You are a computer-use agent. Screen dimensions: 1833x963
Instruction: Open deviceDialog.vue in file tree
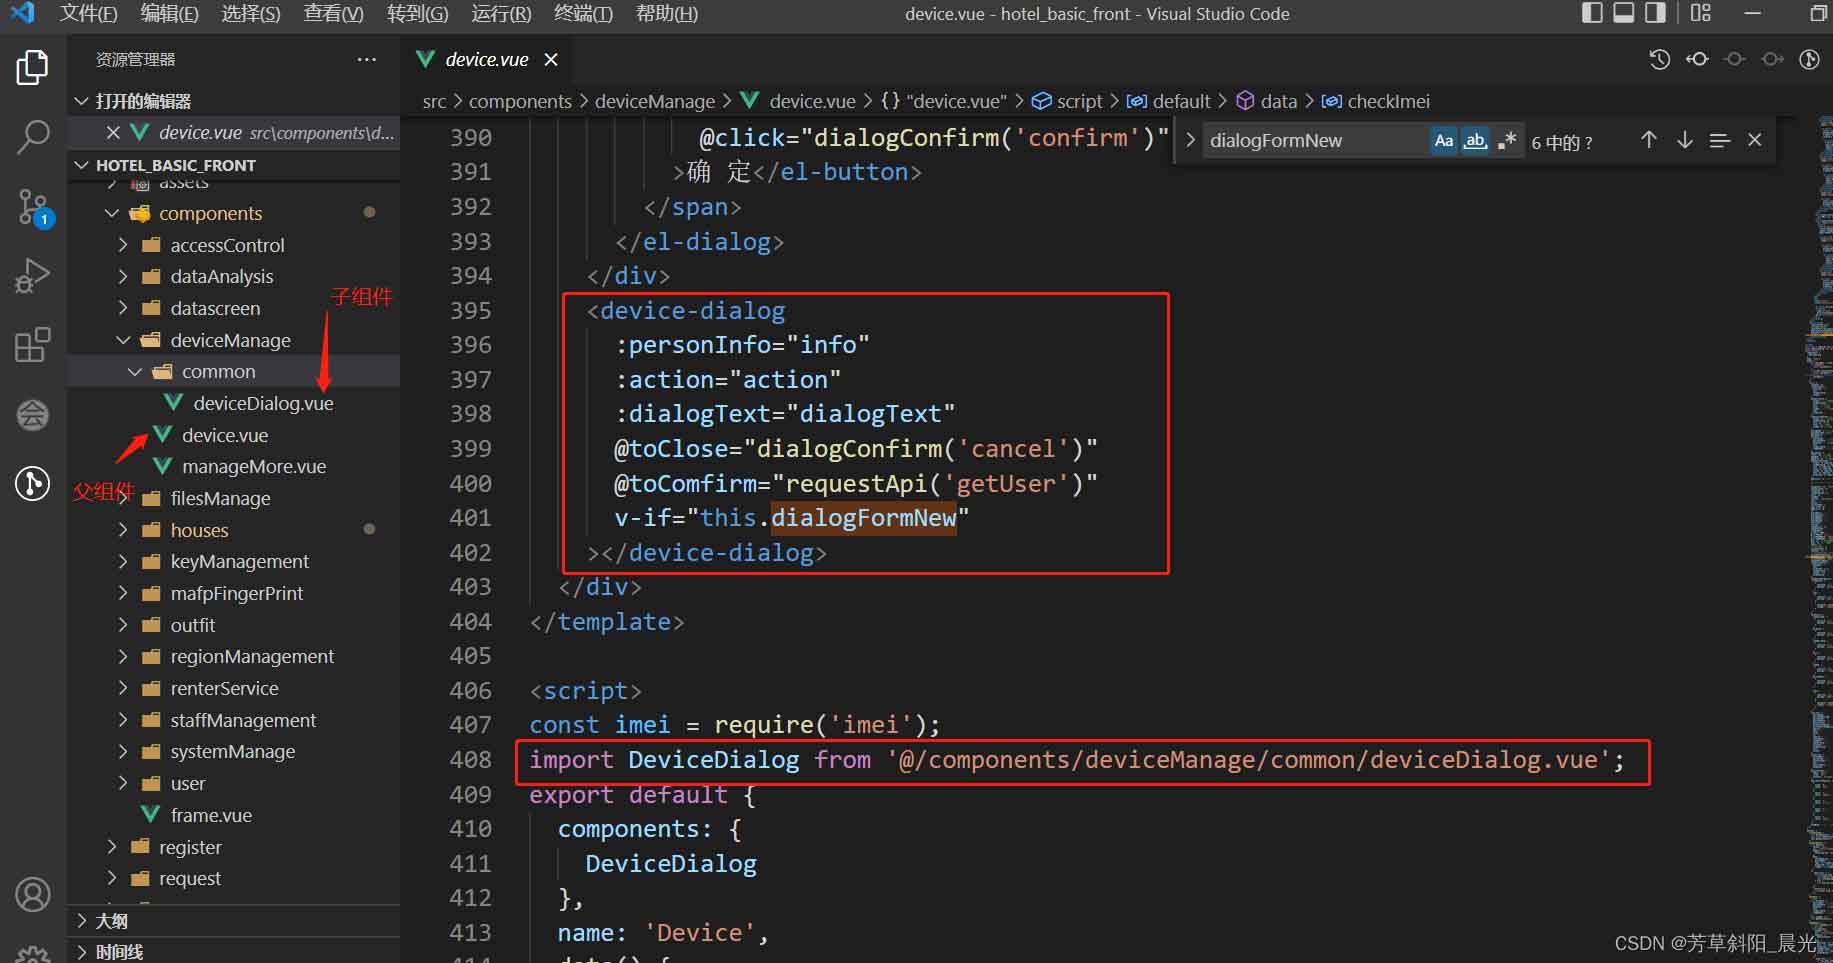coord(263,403)
